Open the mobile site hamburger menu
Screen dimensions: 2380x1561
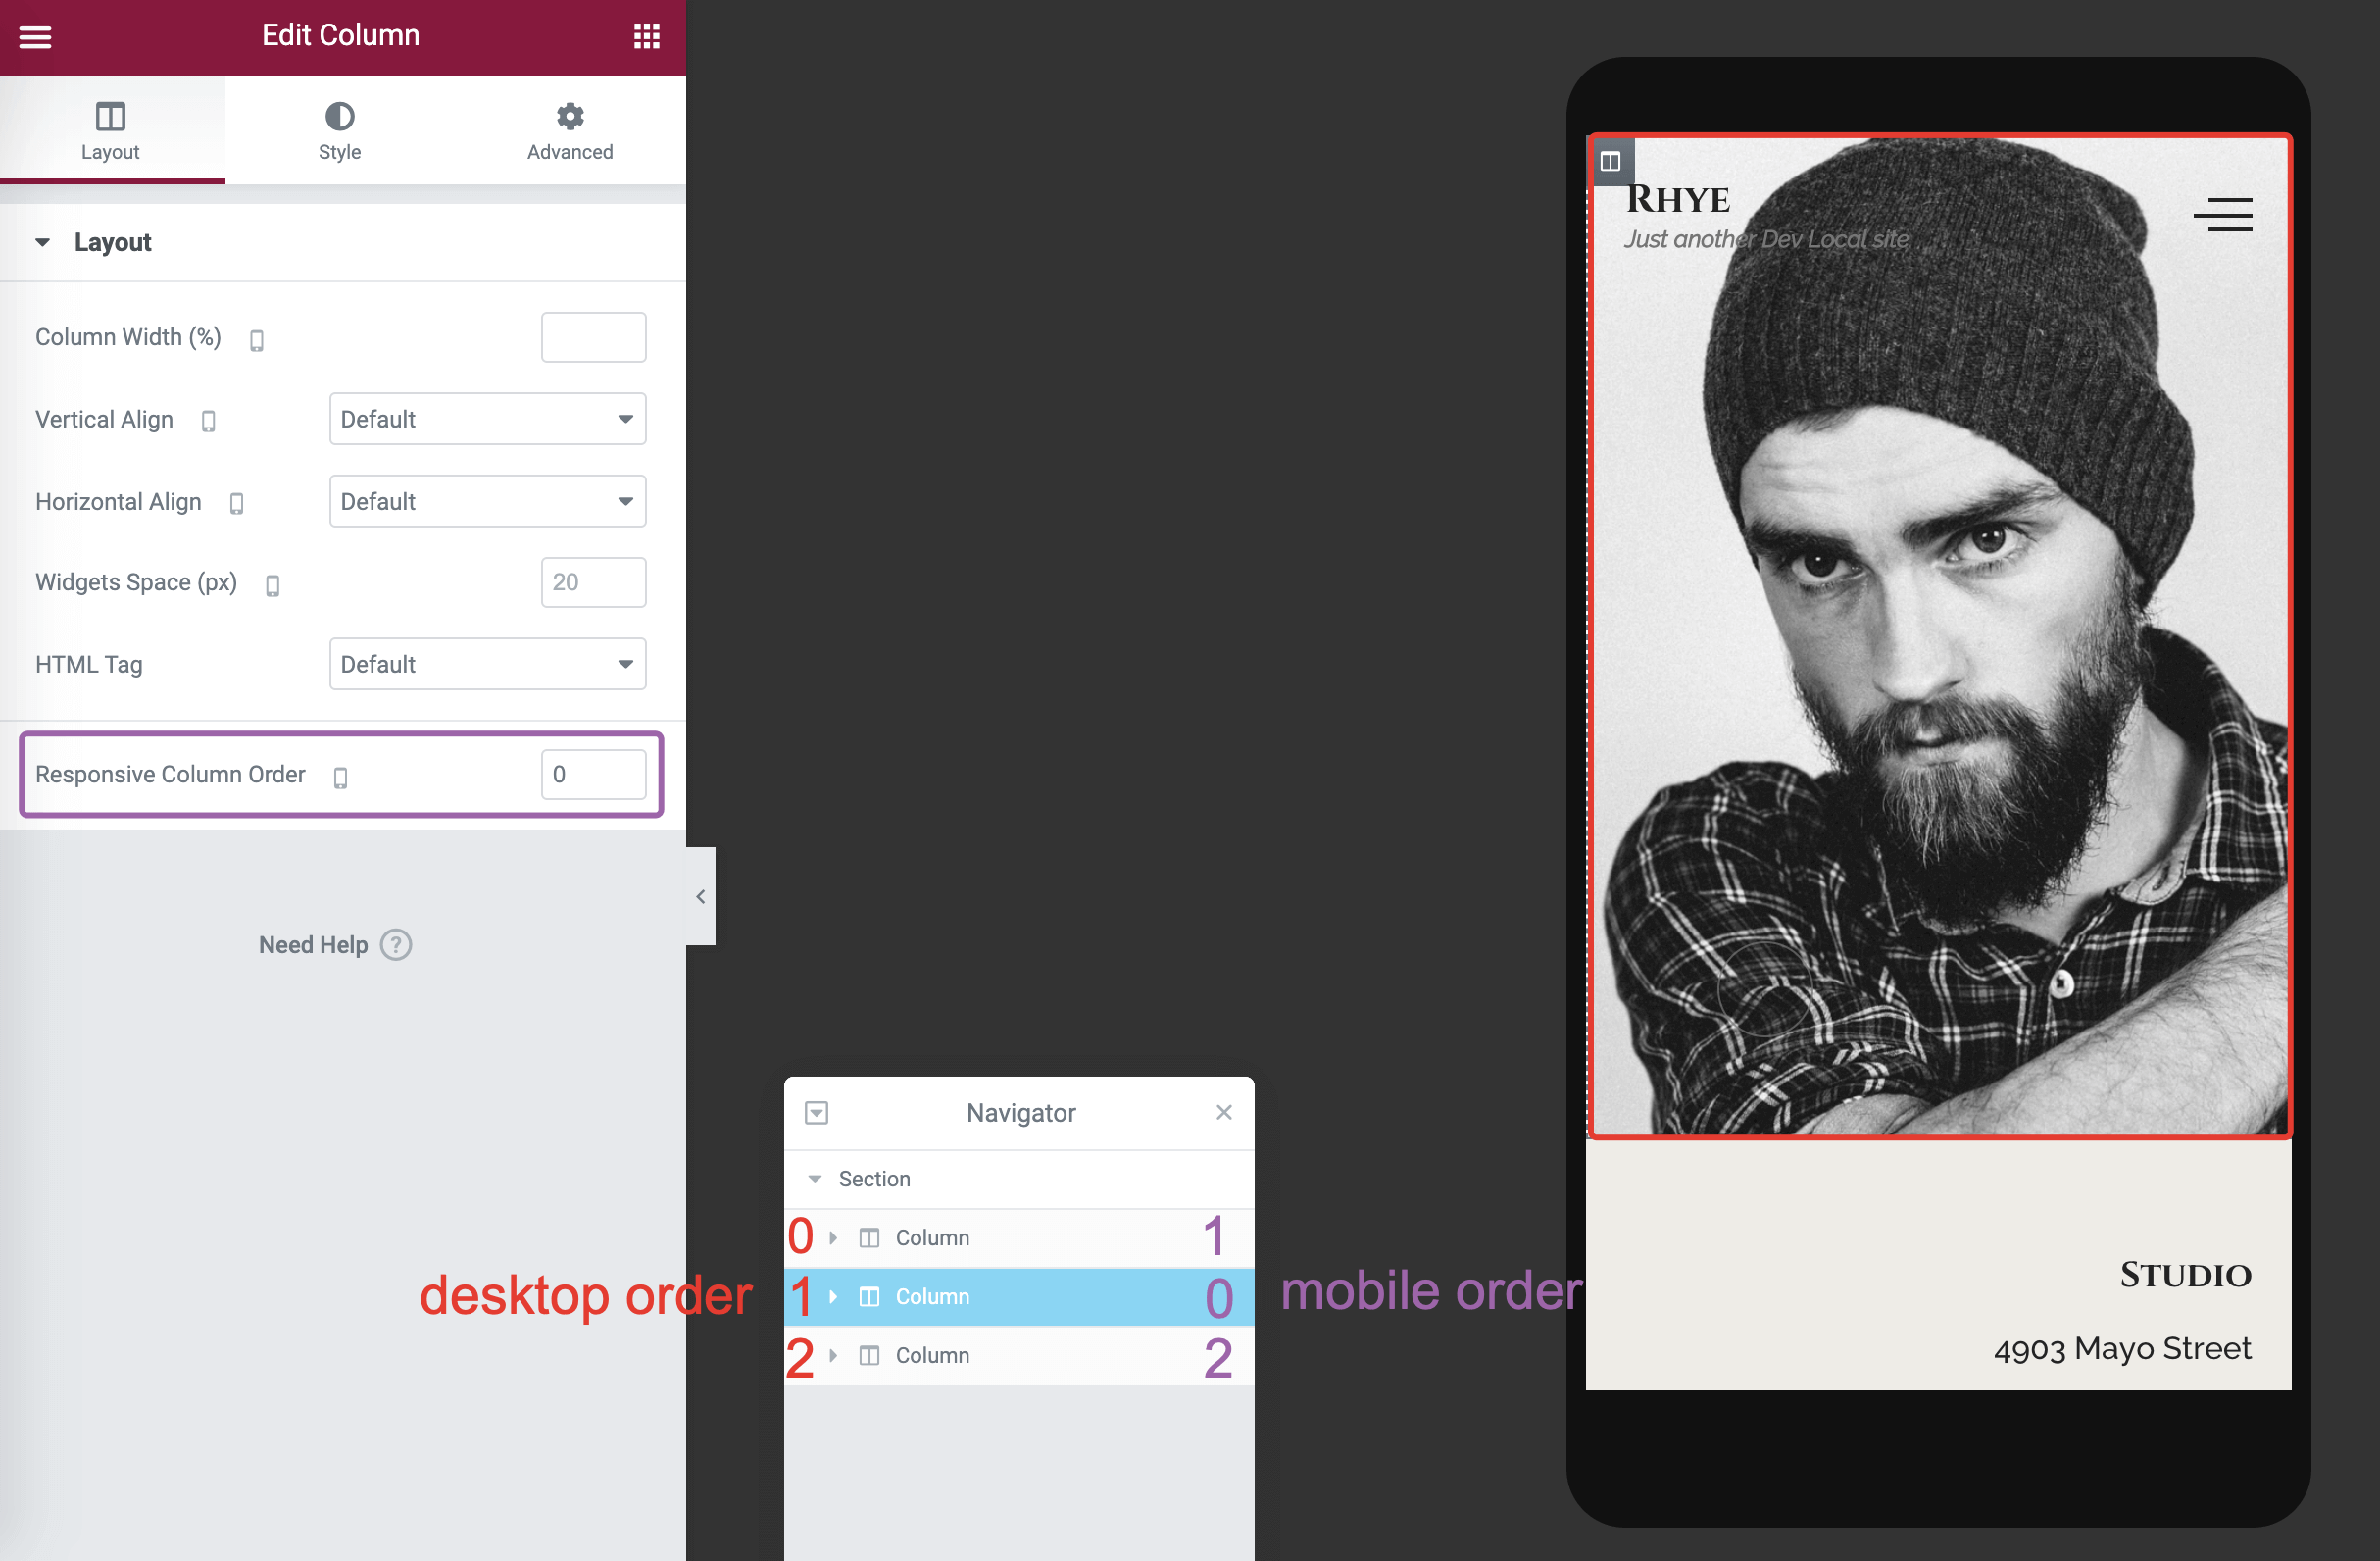click(2222, 215)
